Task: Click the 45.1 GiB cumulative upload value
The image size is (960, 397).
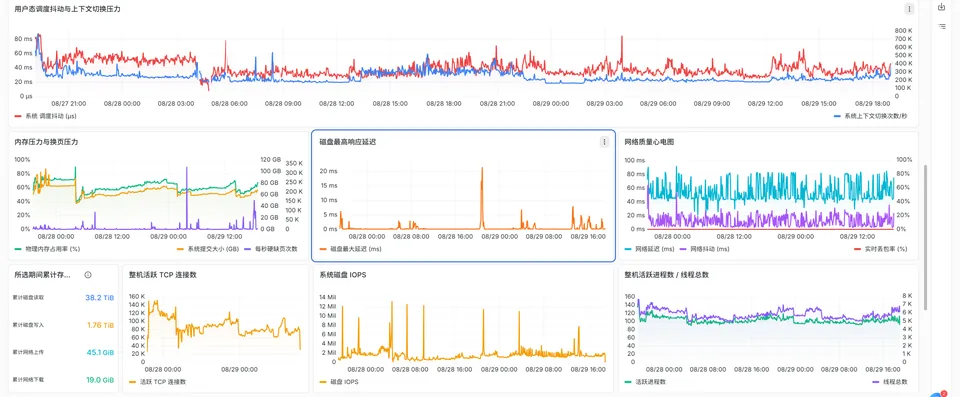Action: coord(100,352)
